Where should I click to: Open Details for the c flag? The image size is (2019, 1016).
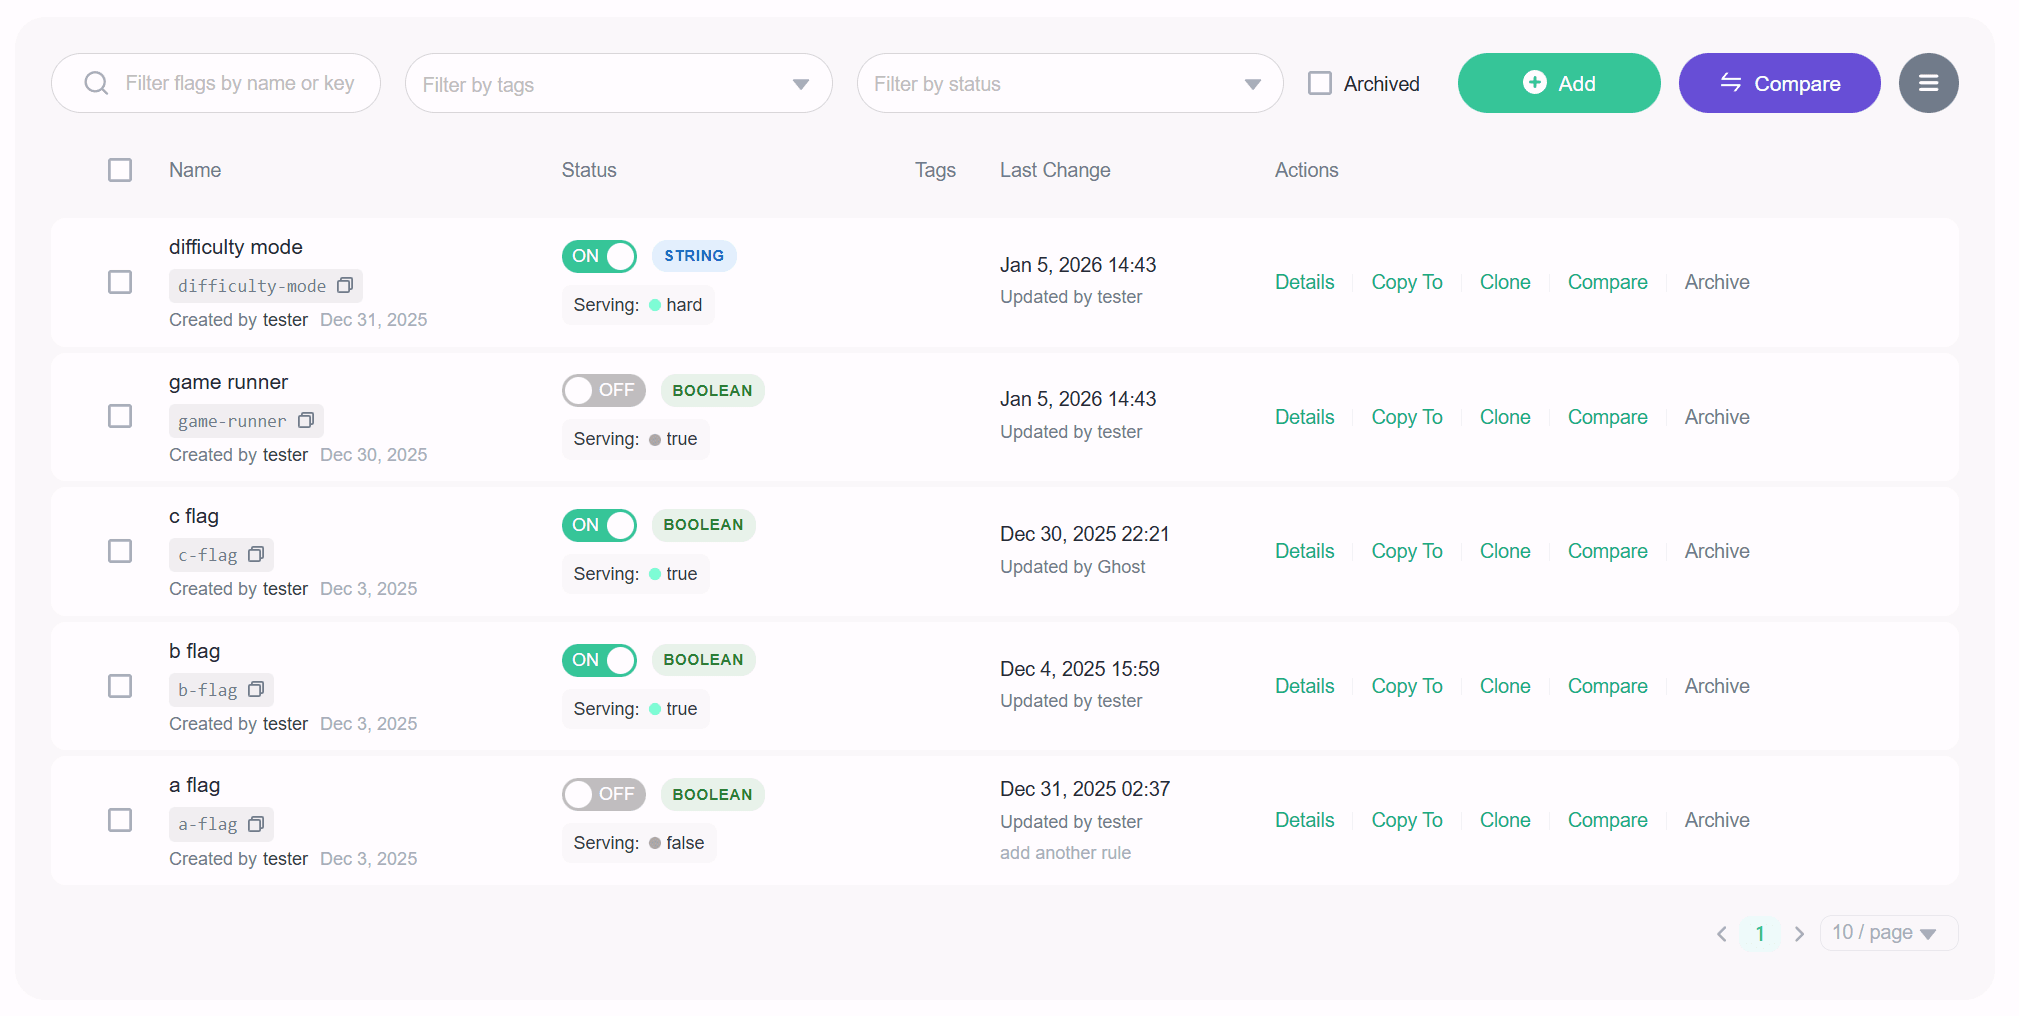point(1304,551)
